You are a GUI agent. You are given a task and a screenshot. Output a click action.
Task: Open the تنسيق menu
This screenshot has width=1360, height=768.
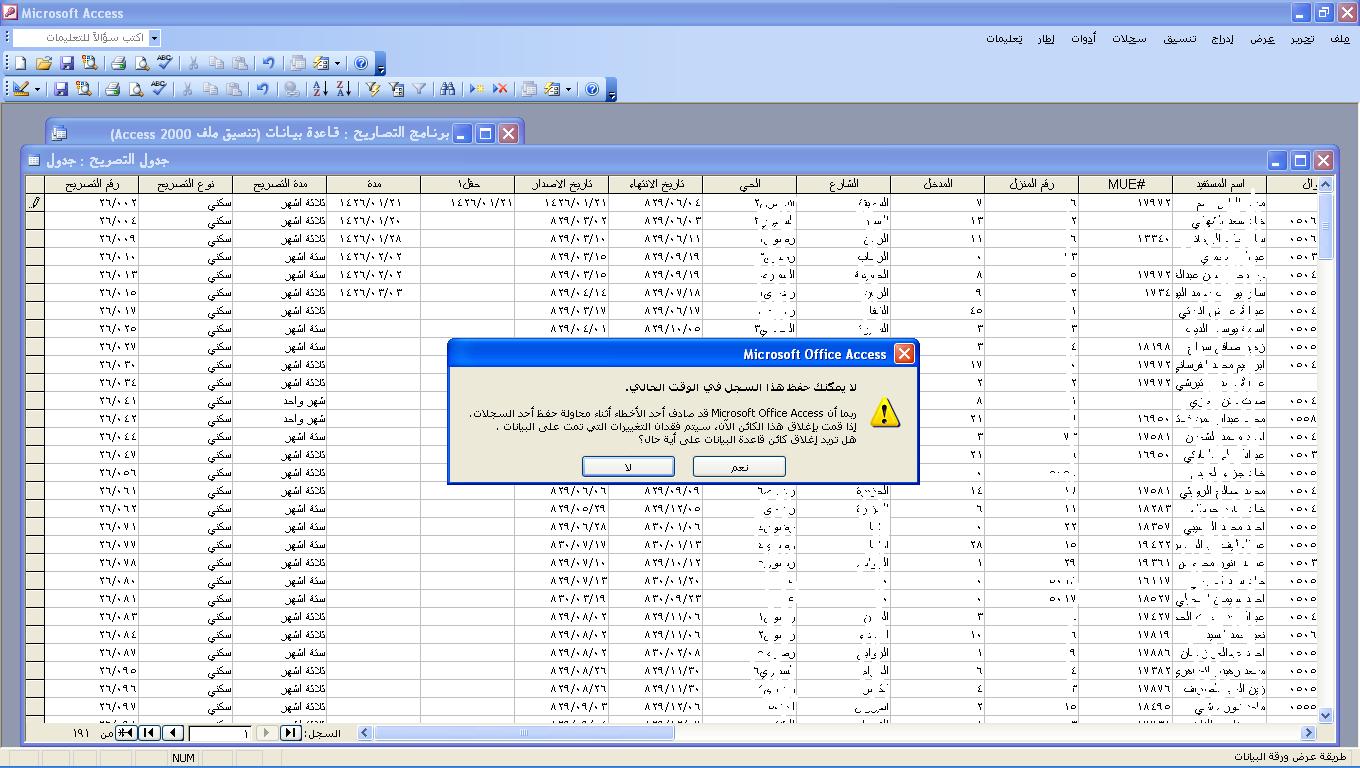click(1179, 38)
